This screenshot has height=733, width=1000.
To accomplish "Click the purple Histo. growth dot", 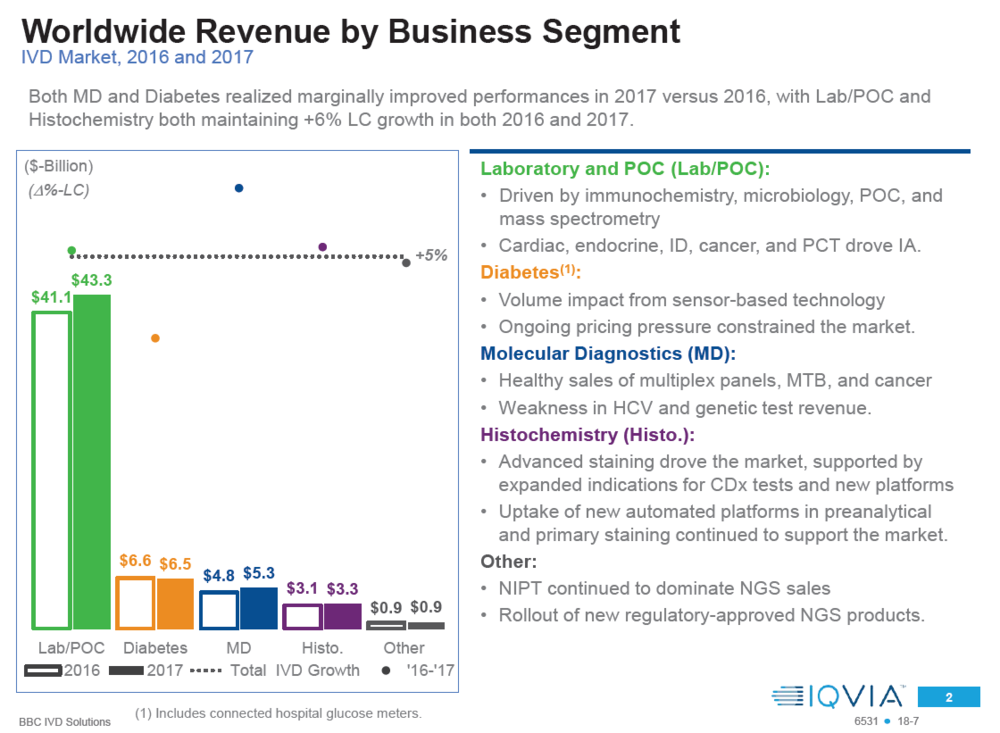I will coord(323,247).
